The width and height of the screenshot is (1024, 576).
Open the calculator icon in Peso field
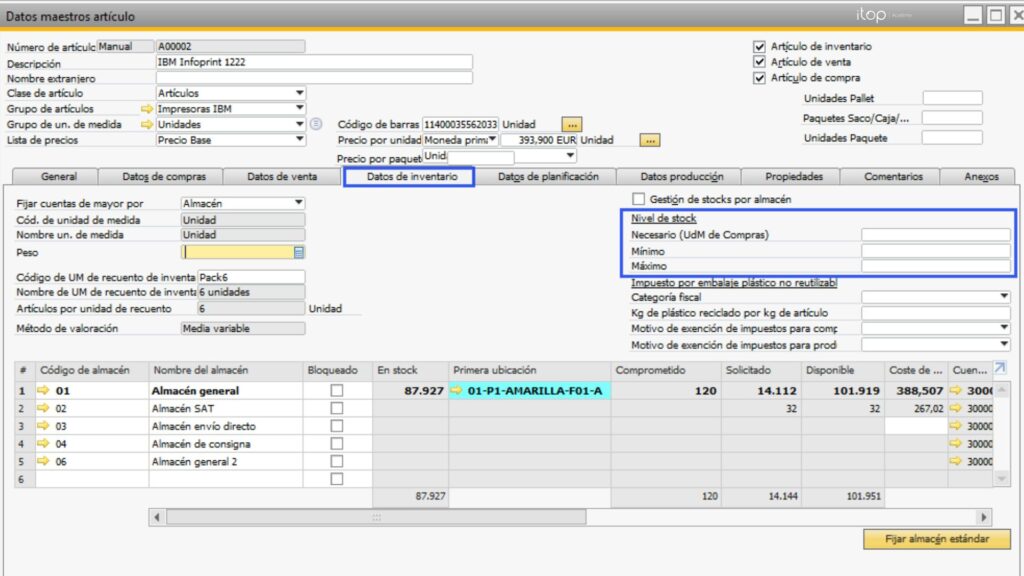pos(298,252)
